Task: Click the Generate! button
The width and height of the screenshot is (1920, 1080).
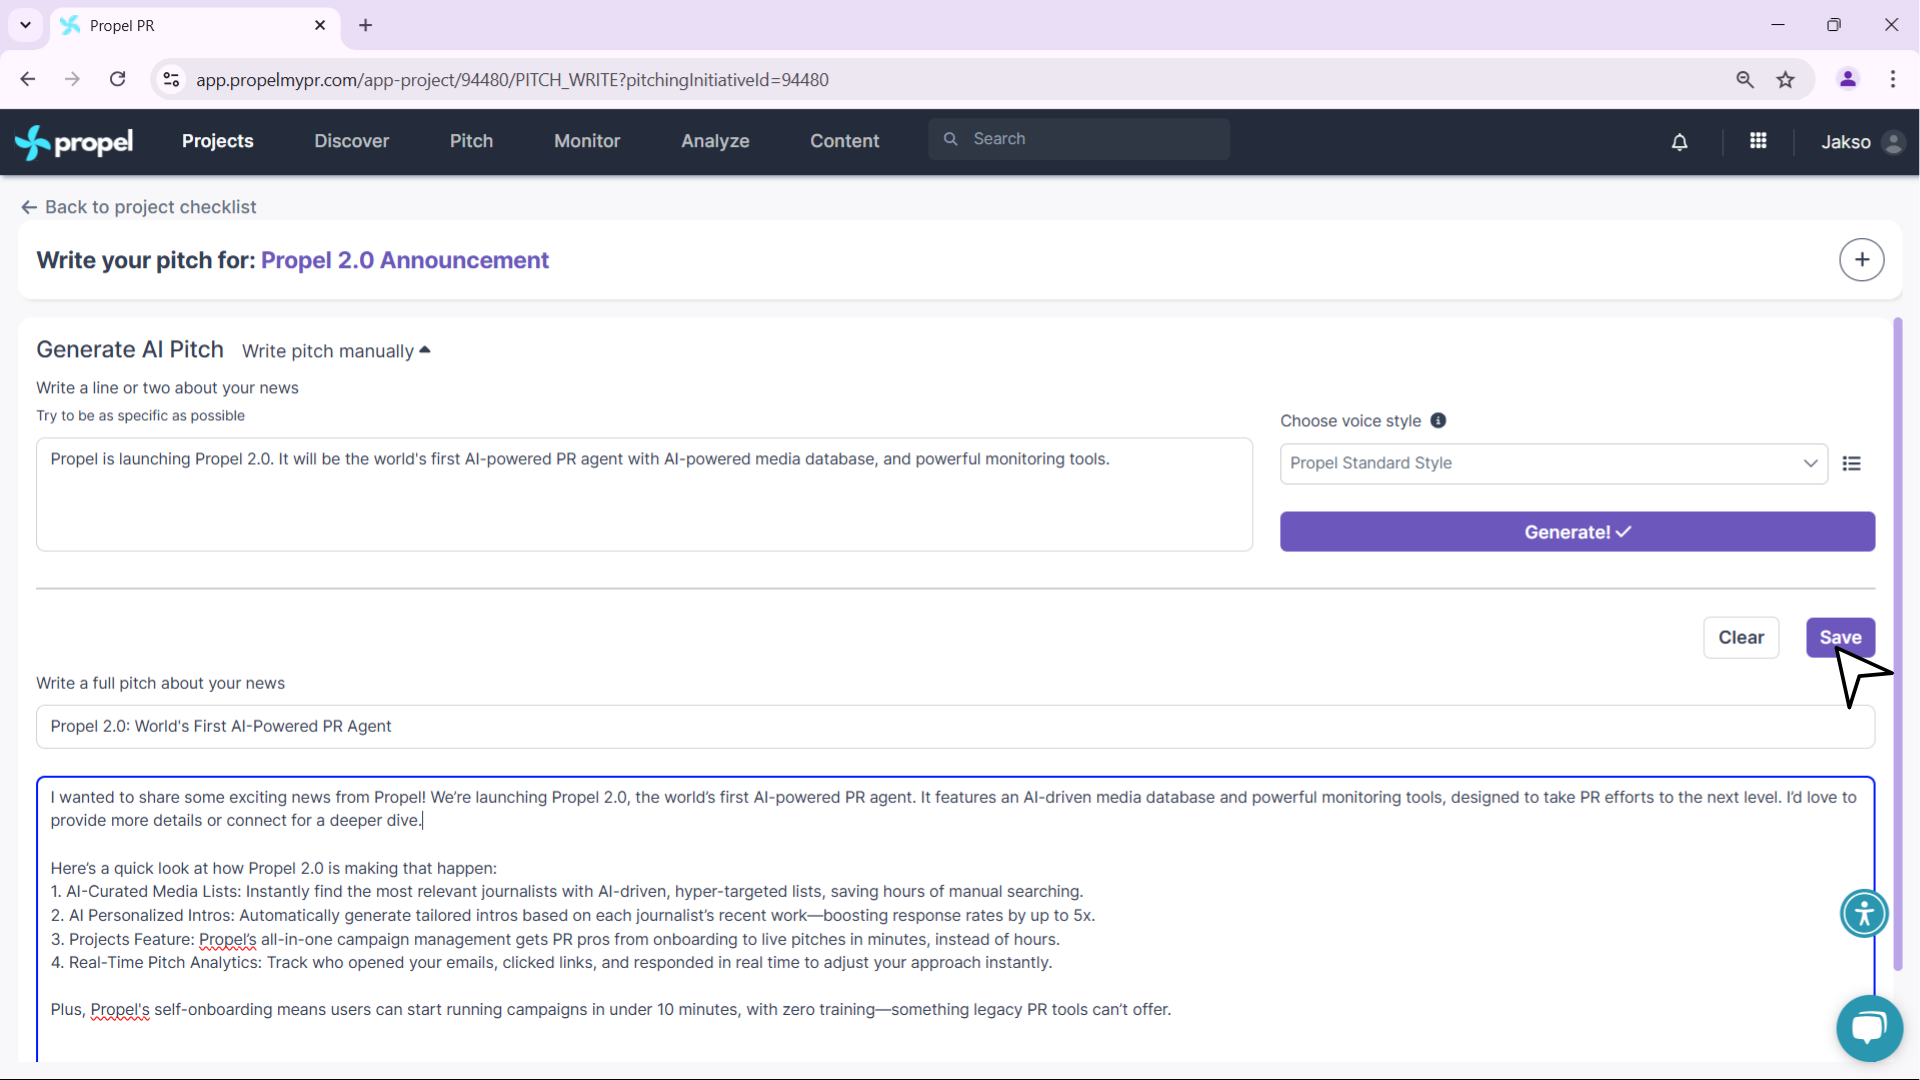Action: [1577, 532]
